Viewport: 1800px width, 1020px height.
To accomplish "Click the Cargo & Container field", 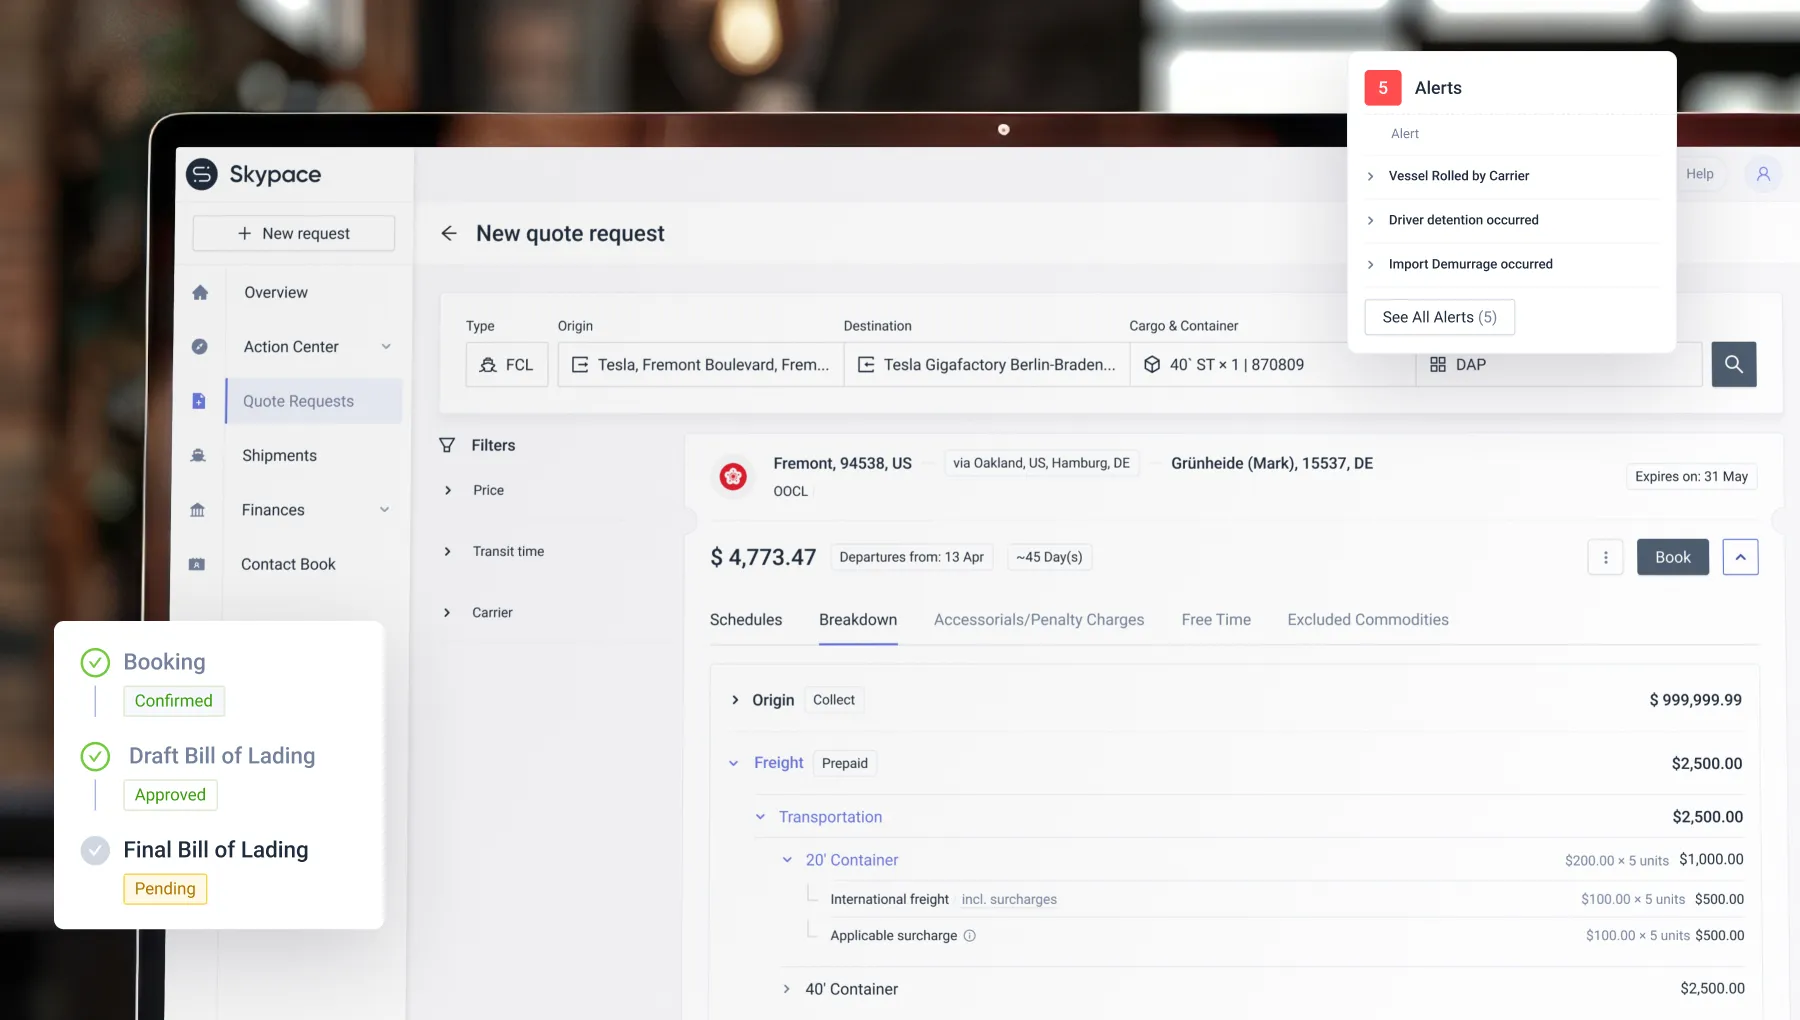I will 1273,364.
